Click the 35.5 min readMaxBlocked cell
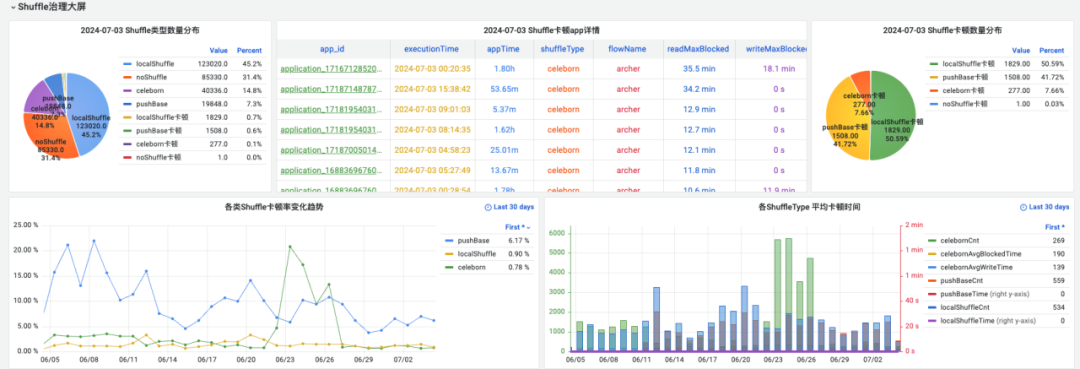1080x369 pixels. coord(698,69)
